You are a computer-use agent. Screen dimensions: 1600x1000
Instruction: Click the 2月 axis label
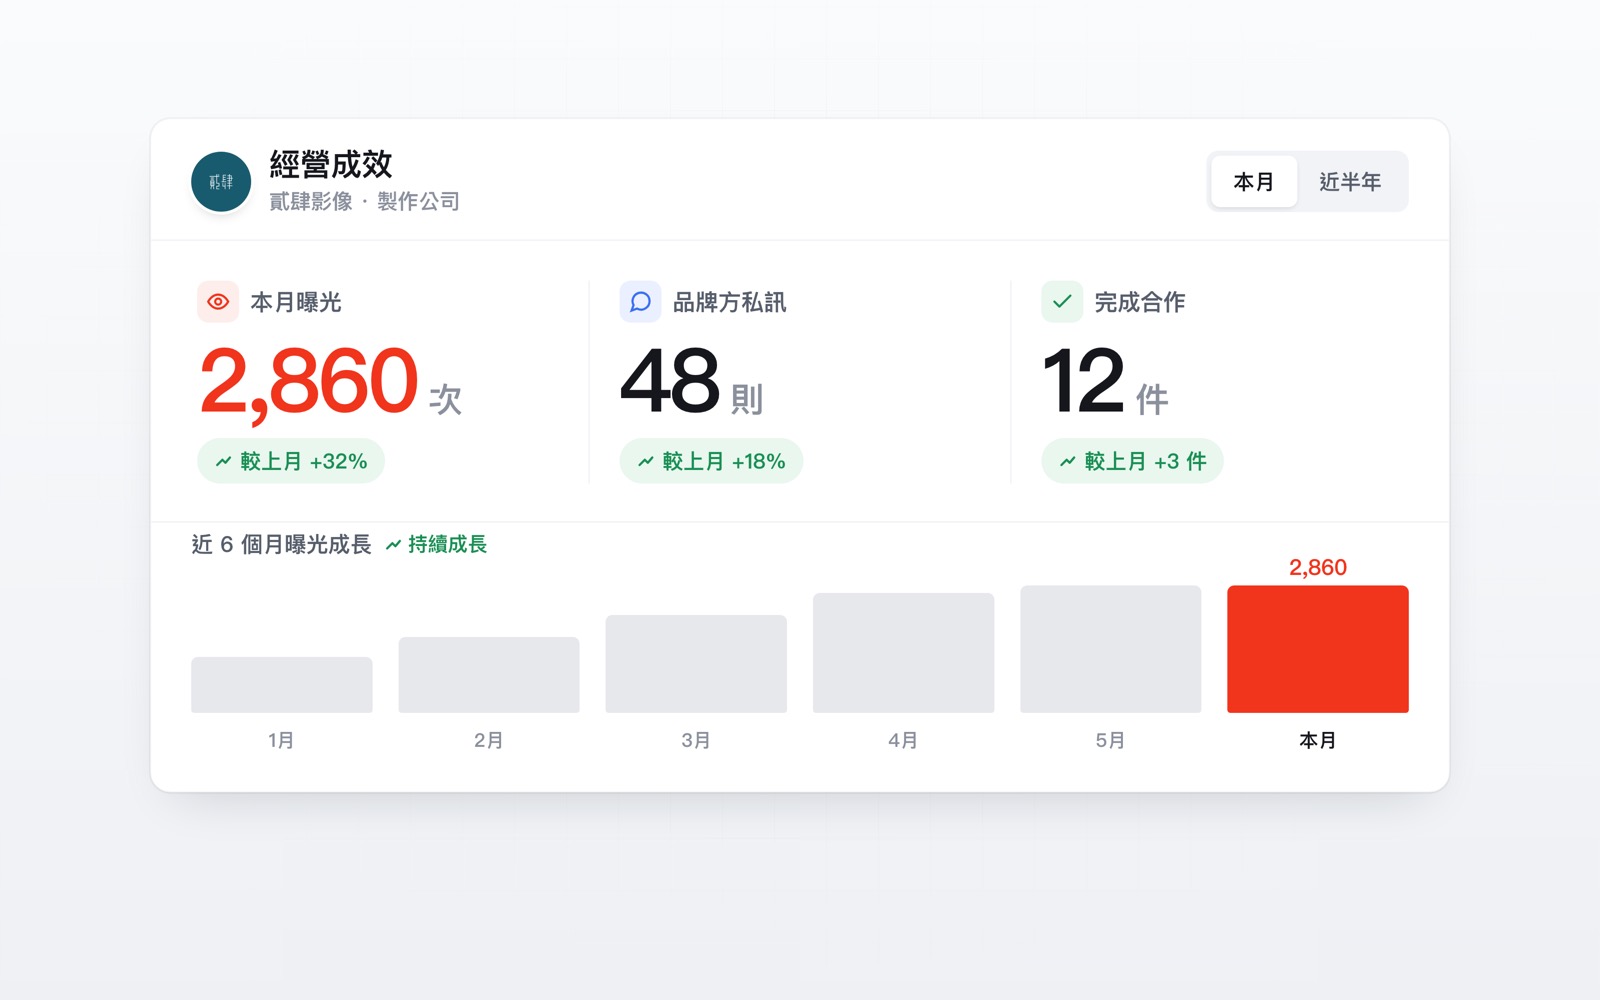click(x=489, y=741)
